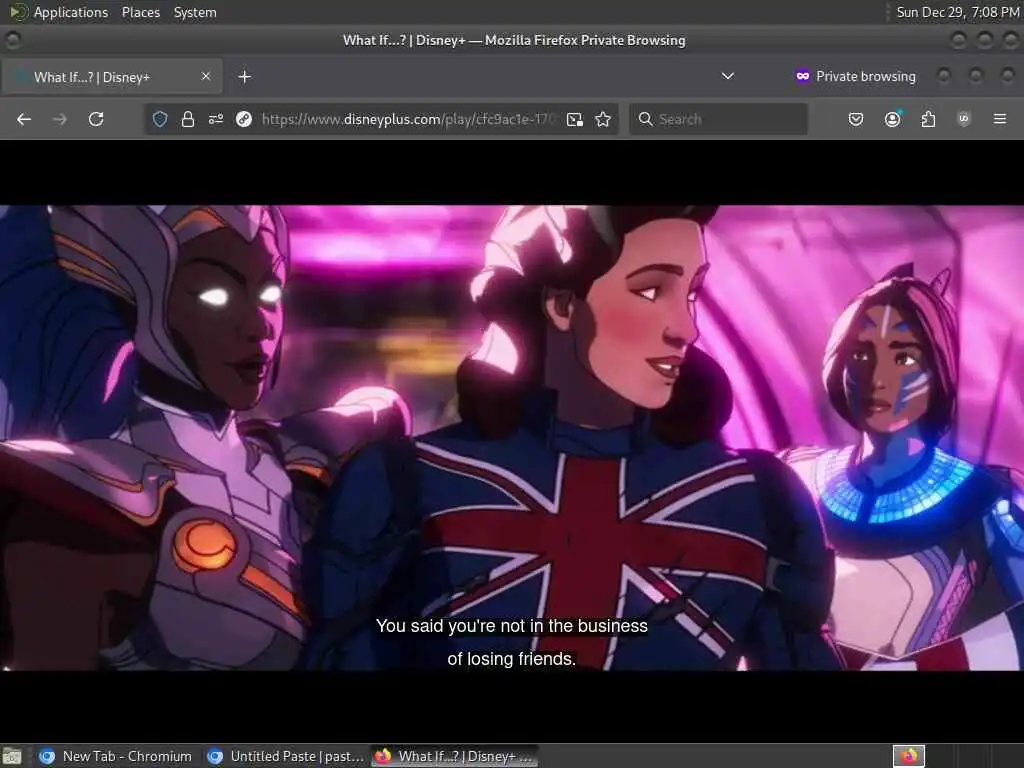The width and height of the screenshot is (1024, 768).
Task: Expand the list all tabs chevron
Action: 728,76
